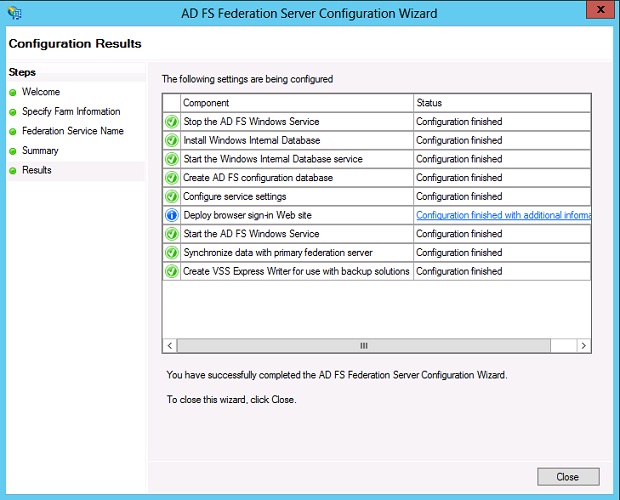This screenshot has height=500, width=620.
Task: Click green bullet beside Results step
Action: point(13,171)
